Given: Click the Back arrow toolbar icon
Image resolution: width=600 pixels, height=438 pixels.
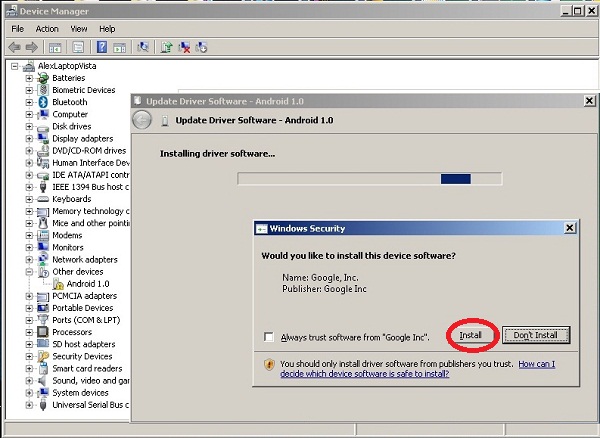Looking at the screenshot, I should (x=15, y=47).
